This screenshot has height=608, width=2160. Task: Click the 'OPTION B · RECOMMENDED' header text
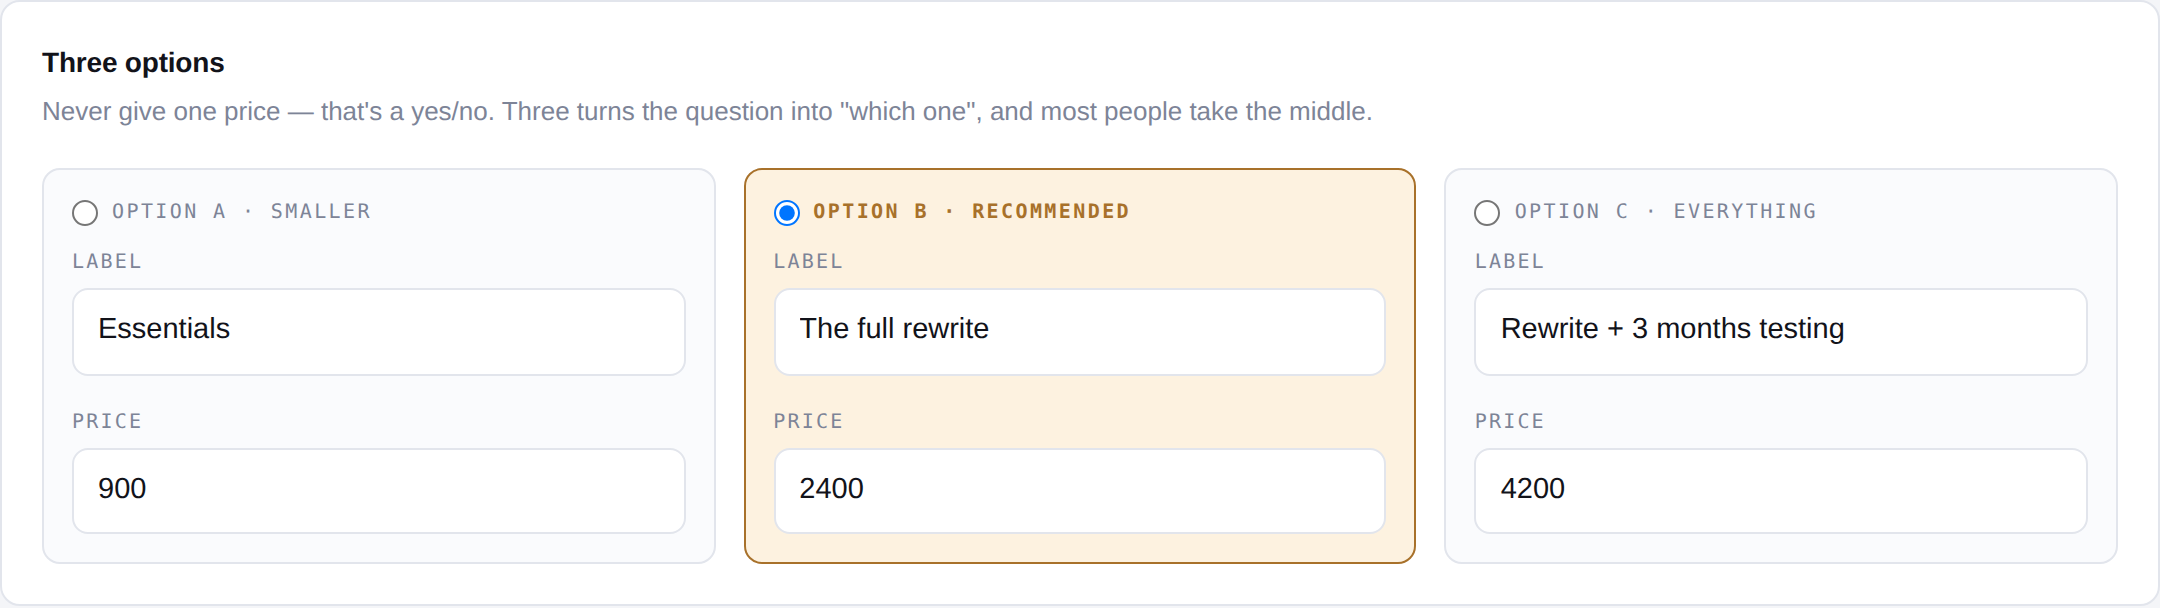click(x=971, y=211)
